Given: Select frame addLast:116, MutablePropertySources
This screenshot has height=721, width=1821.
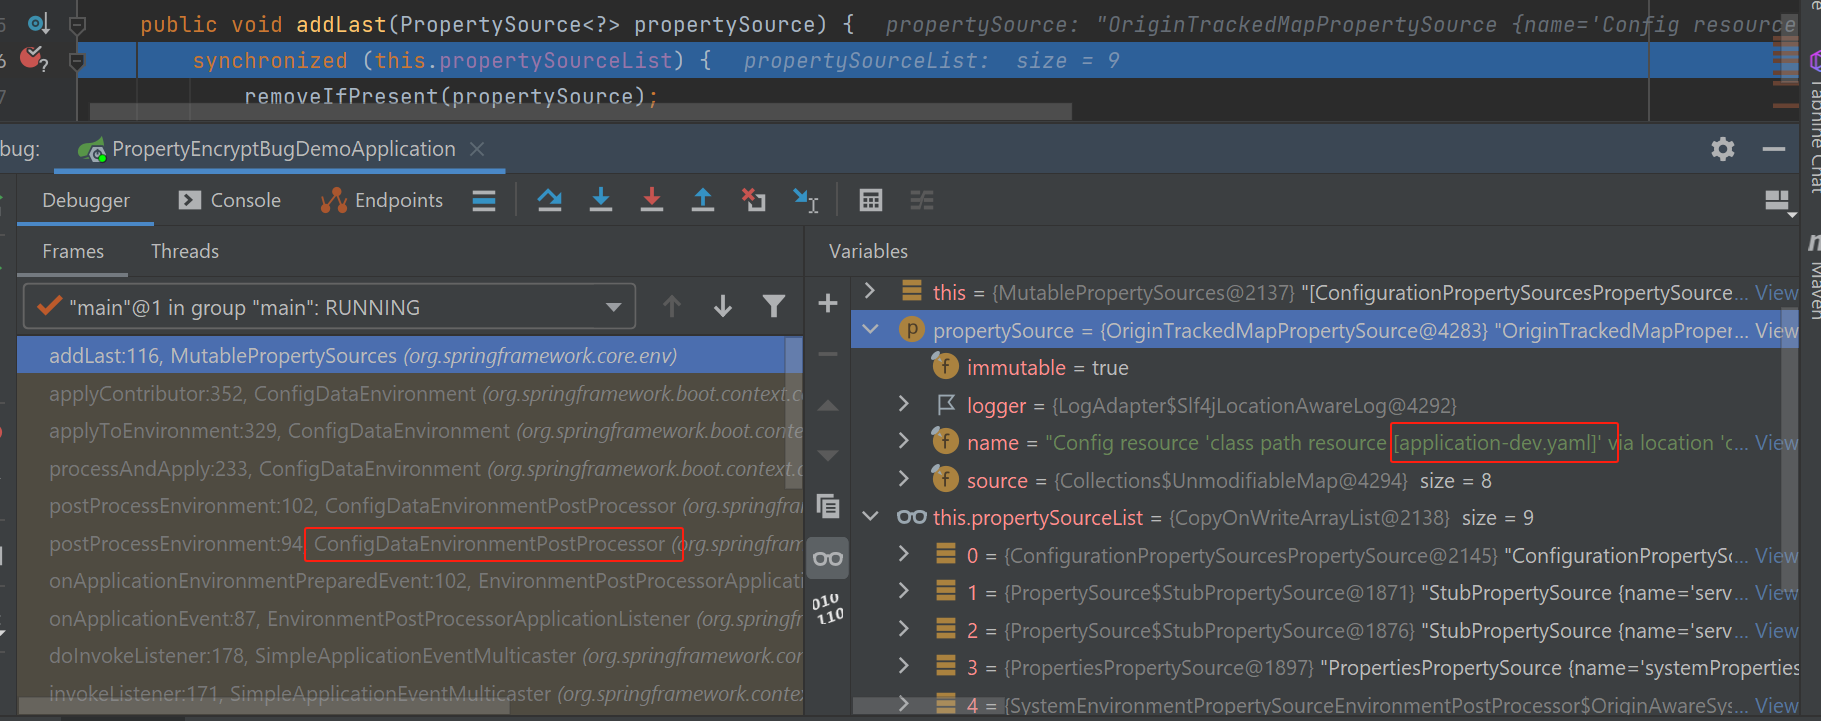Looking at the screenshot, I should [x=402, y=355].
